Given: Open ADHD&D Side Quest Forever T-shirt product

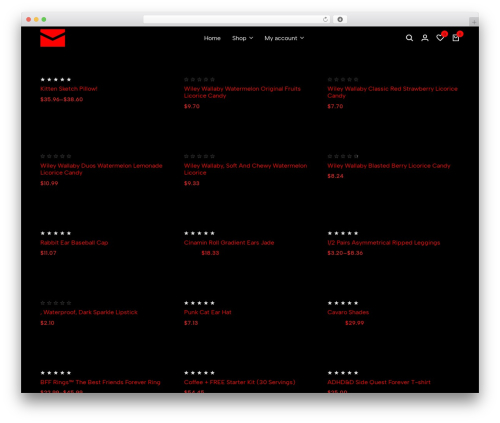Looking at the screenshot, I should (379, 382).
